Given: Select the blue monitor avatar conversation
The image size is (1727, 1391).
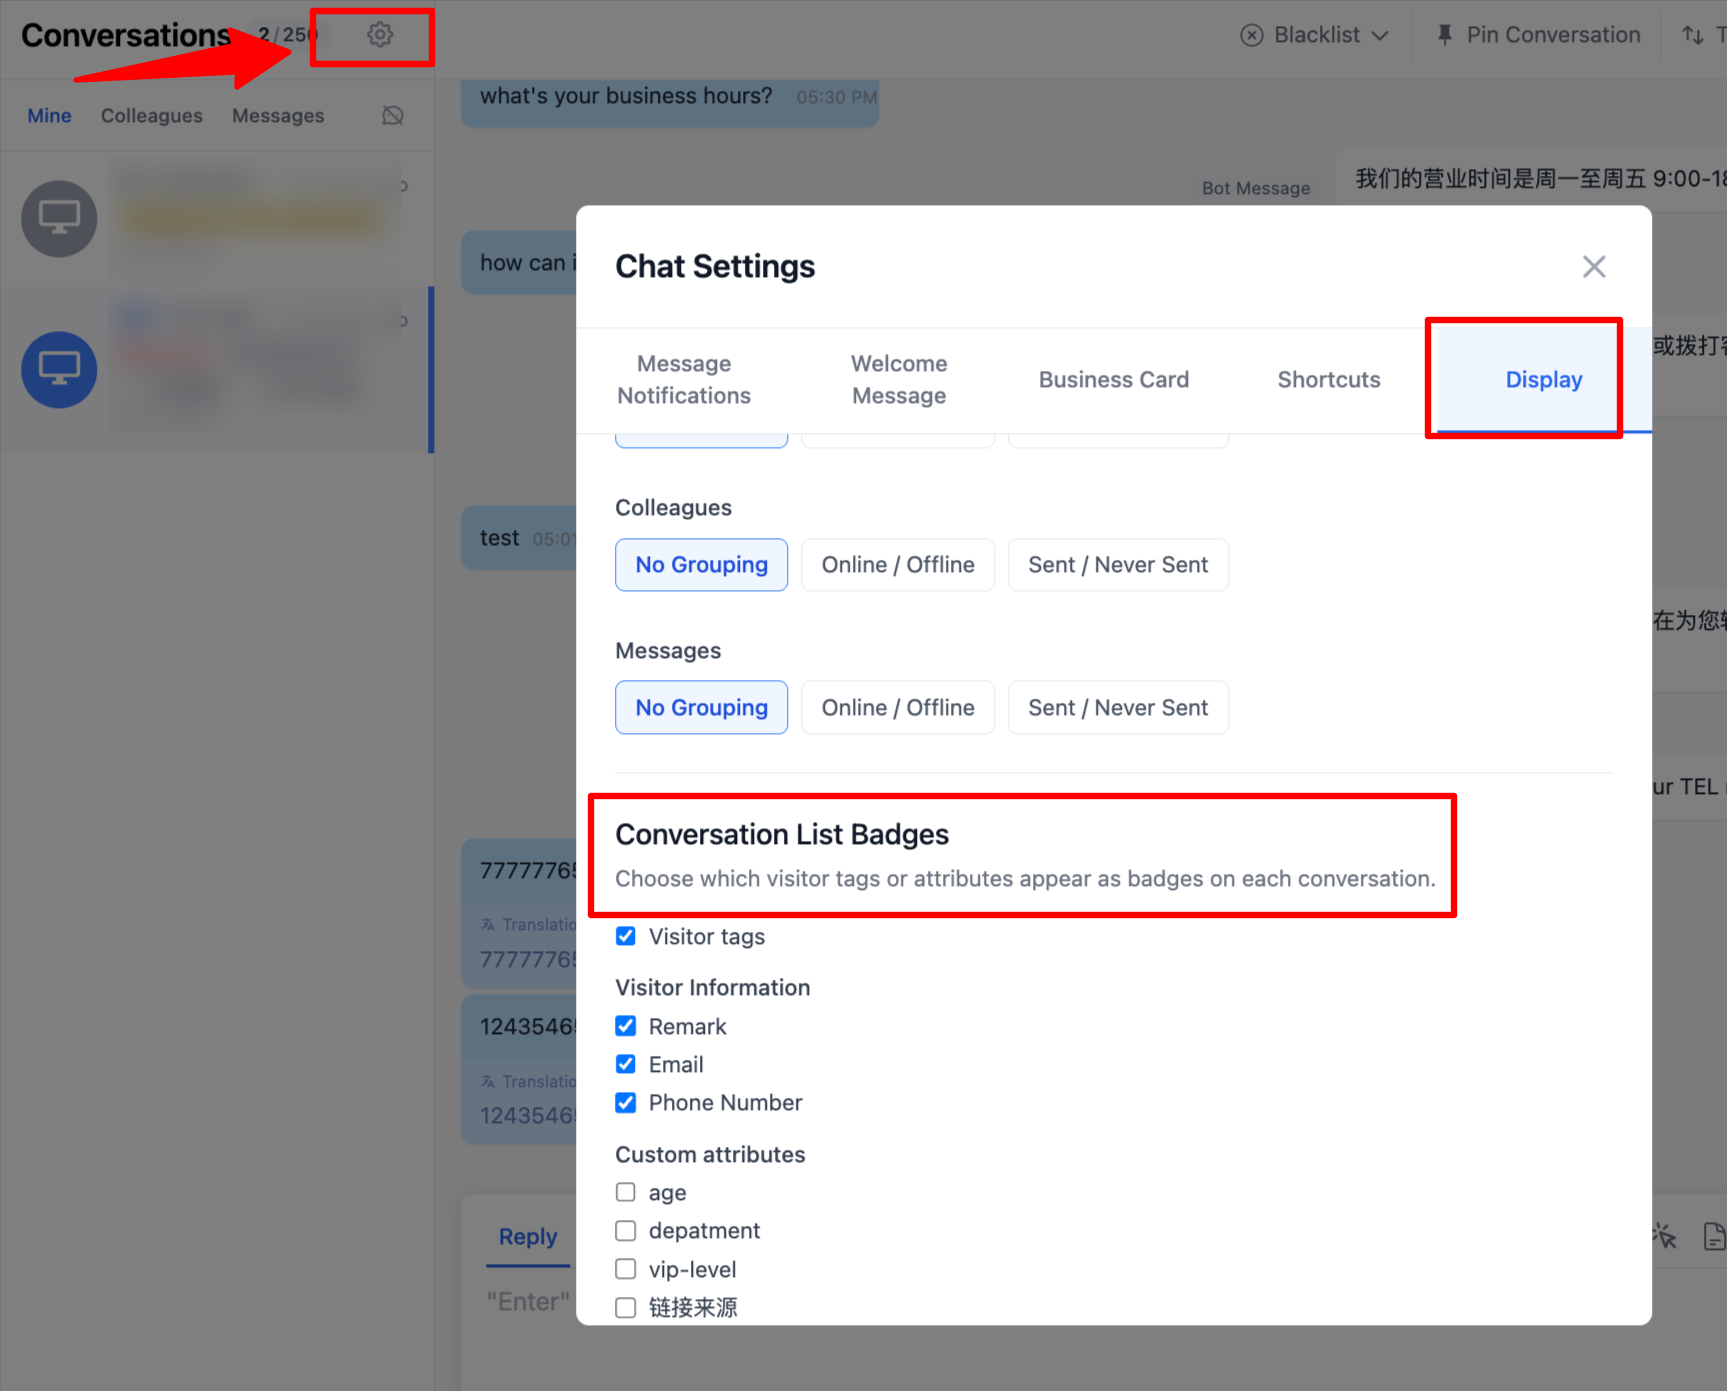Looking at the screenshot, I should tap(59, 369).
